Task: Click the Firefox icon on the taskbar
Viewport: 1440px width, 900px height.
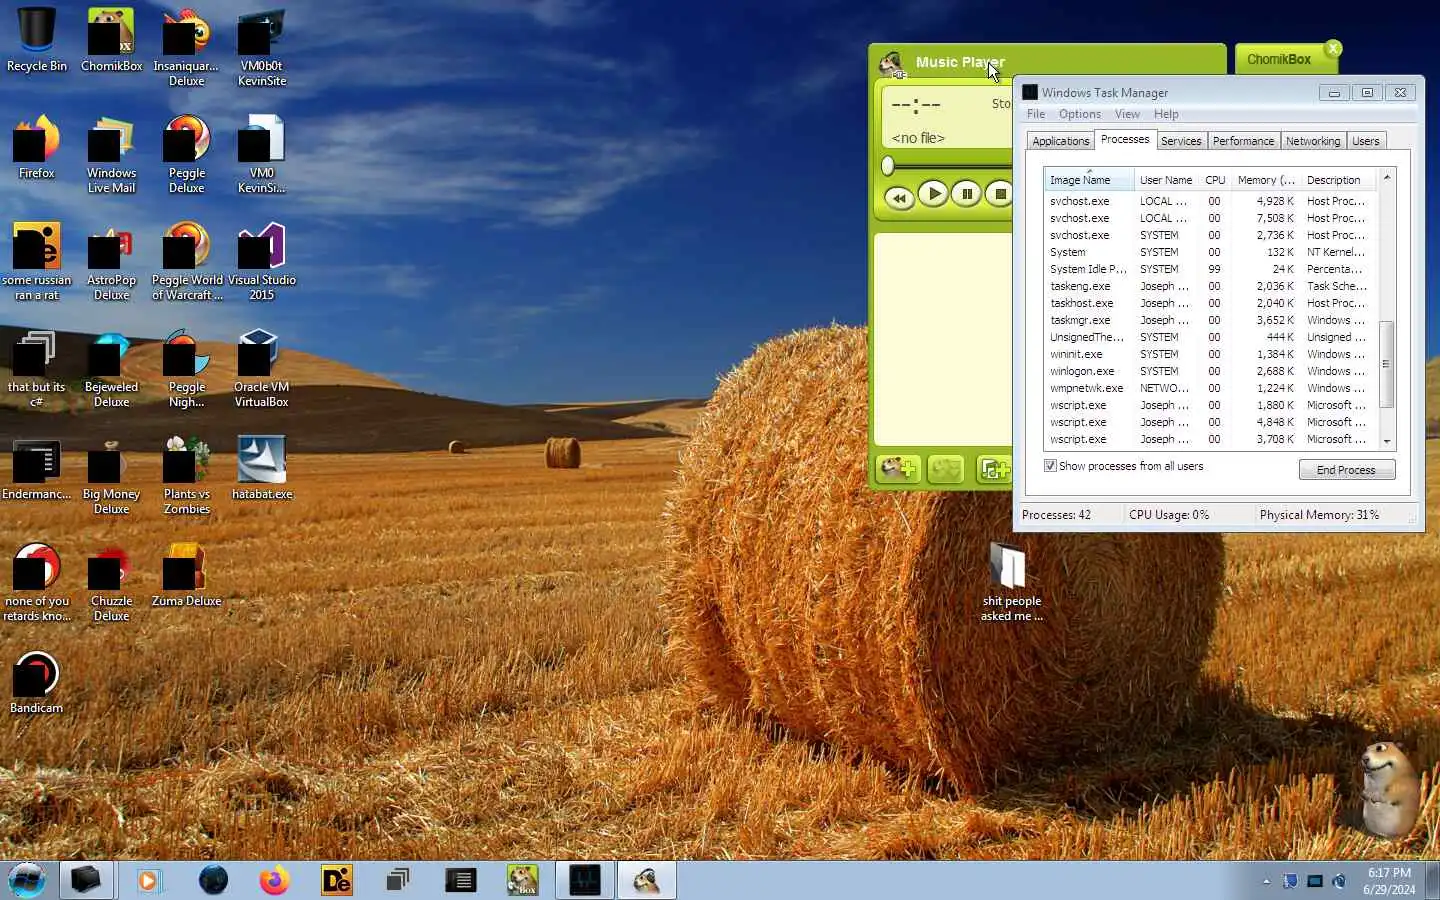Action: [274, 880]
